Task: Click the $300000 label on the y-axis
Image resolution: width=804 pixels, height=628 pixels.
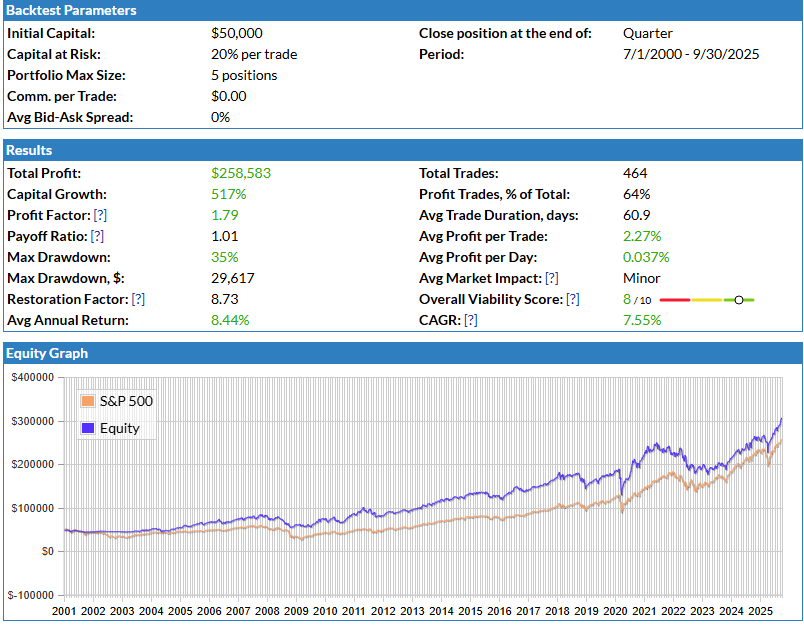Action: (32, 421)
